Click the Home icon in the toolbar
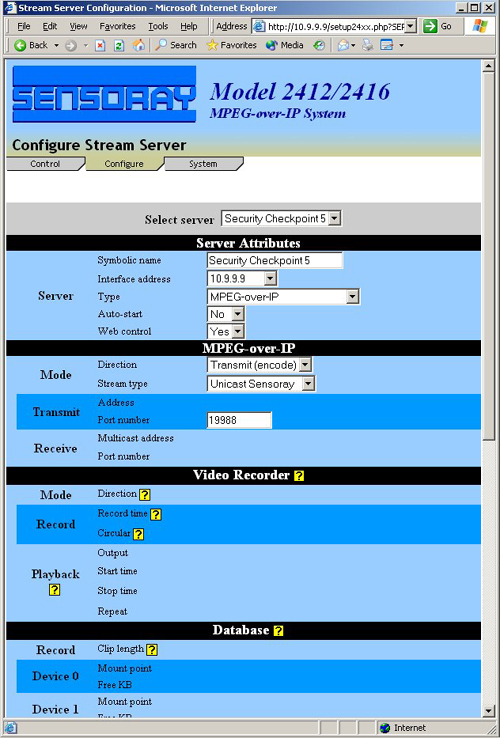500x738 pixels. pos(138,45)
